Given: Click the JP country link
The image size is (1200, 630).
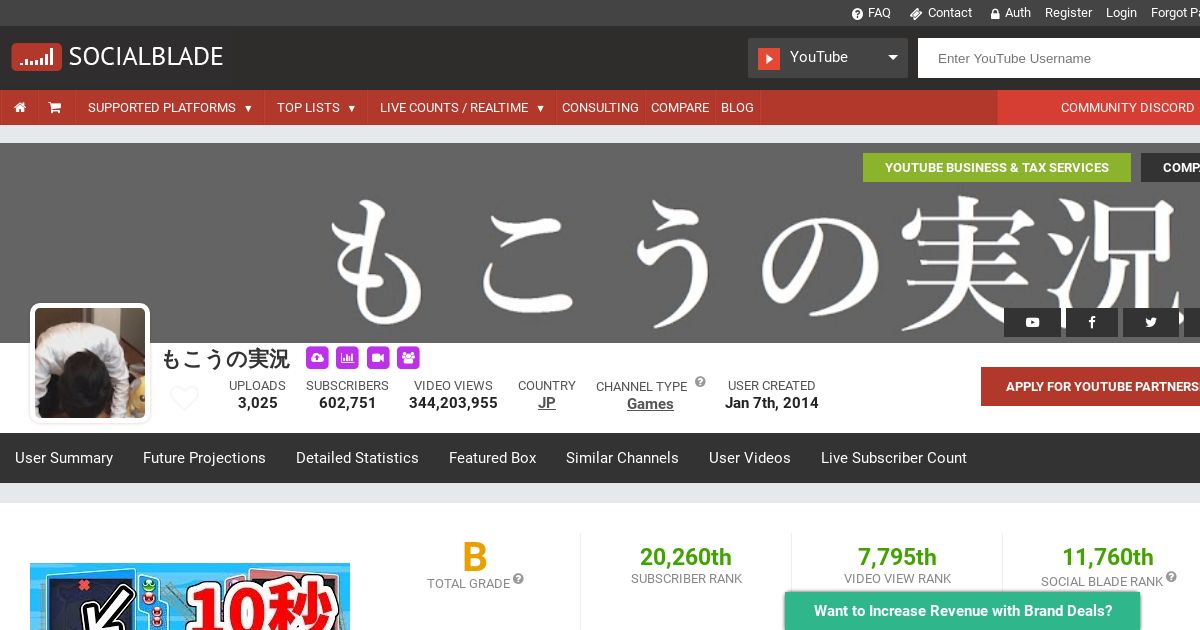Looking at the screenshot, I should [x=547, y=403].
